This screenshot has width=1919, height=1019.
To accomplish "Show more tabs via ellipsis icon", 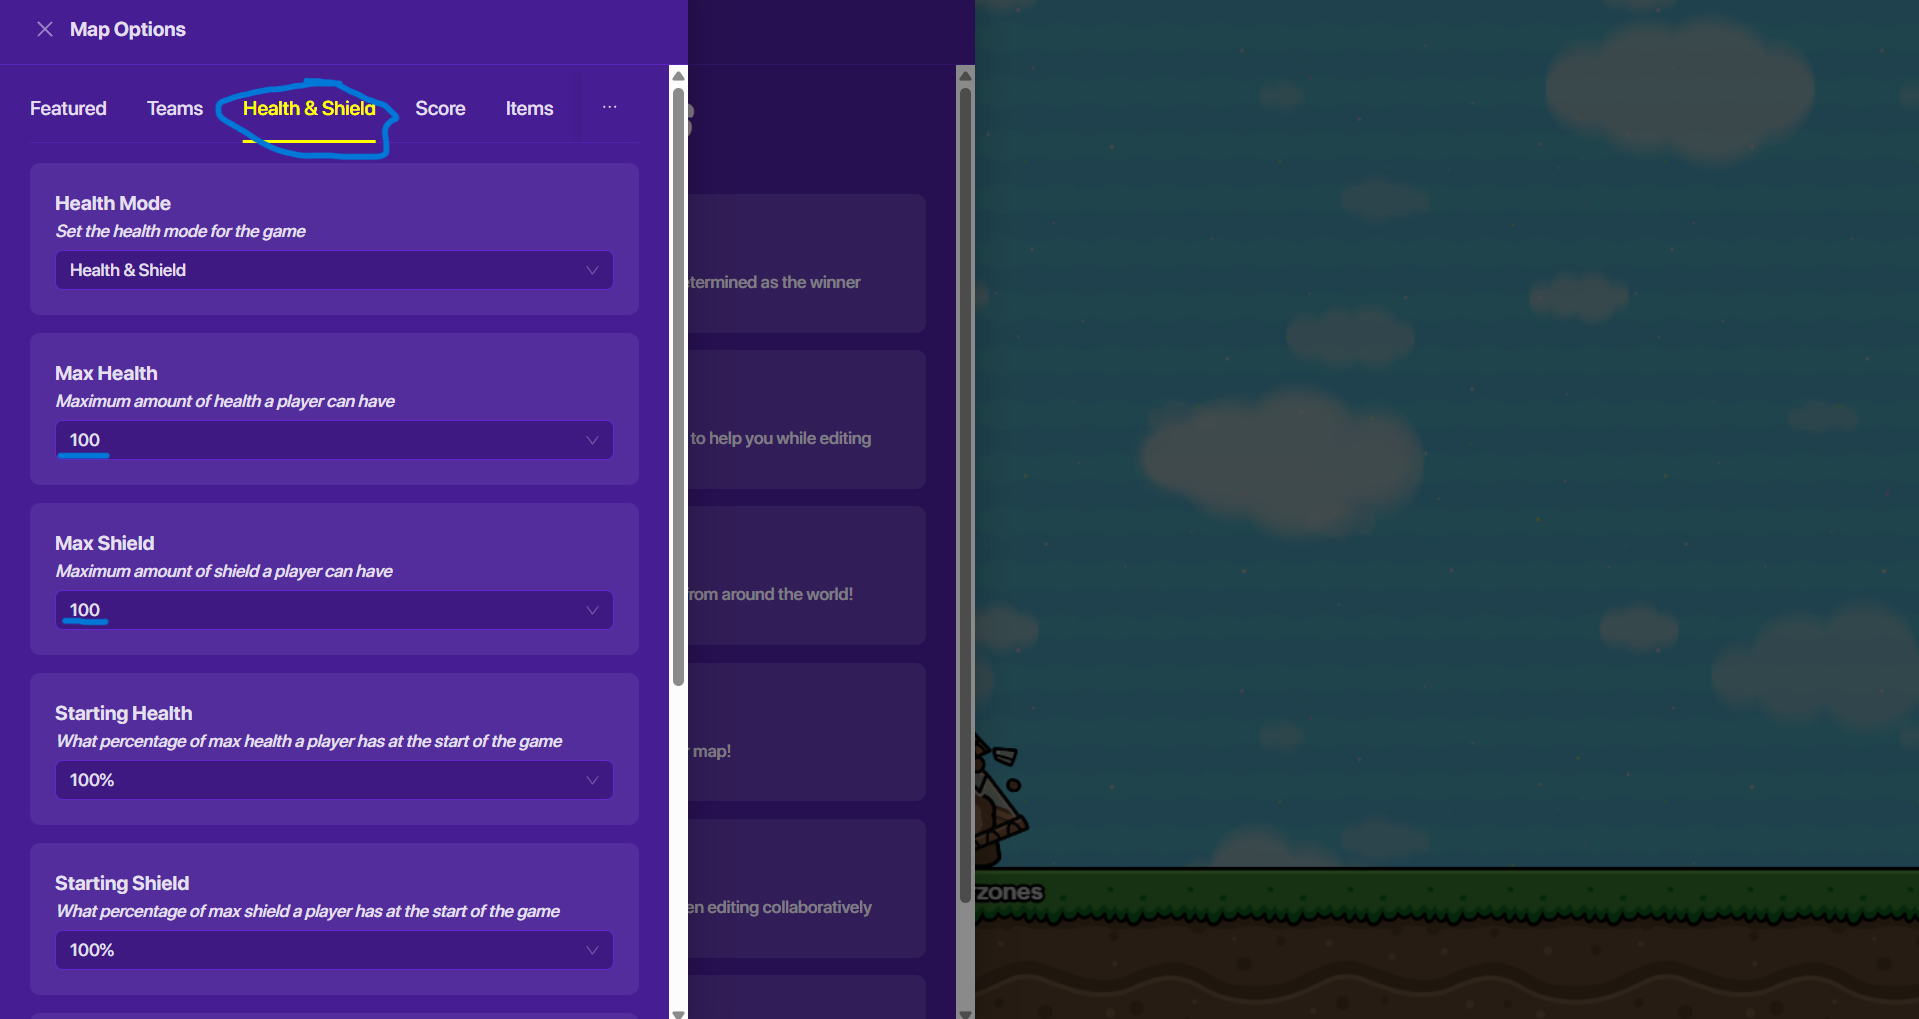I will click(x=609, y=107).
